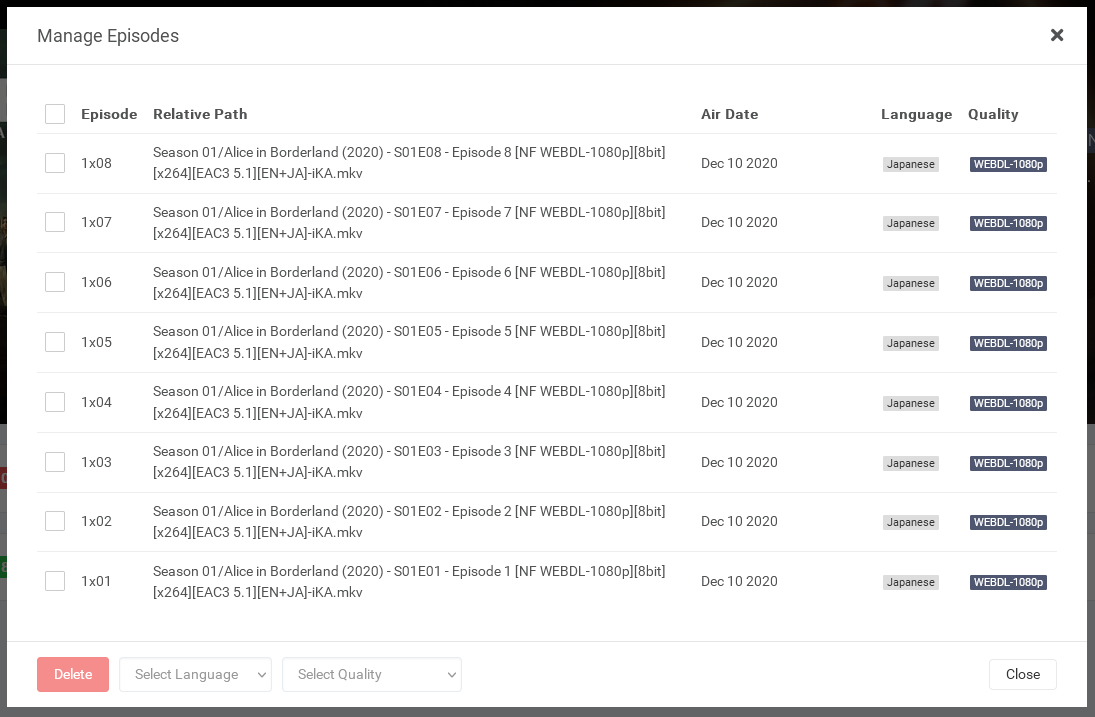Click the Japanese language label on episode 1x01

[x=910, y=582]
